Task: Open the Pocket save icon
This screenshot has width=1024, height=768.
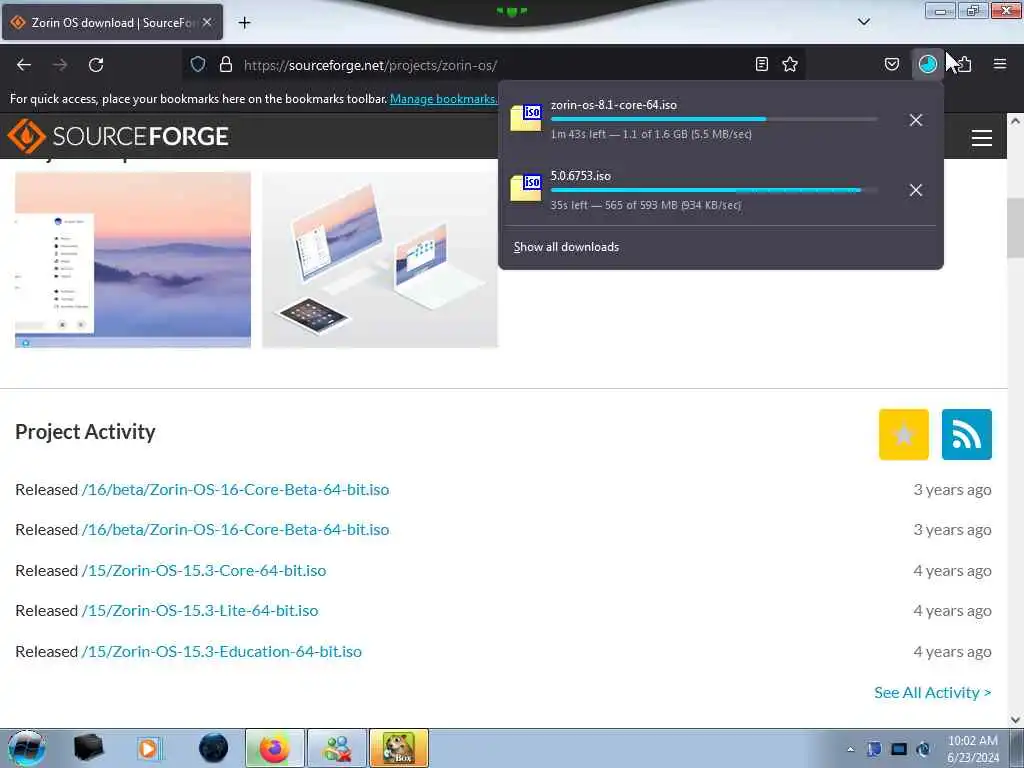Action: [891, 64]
